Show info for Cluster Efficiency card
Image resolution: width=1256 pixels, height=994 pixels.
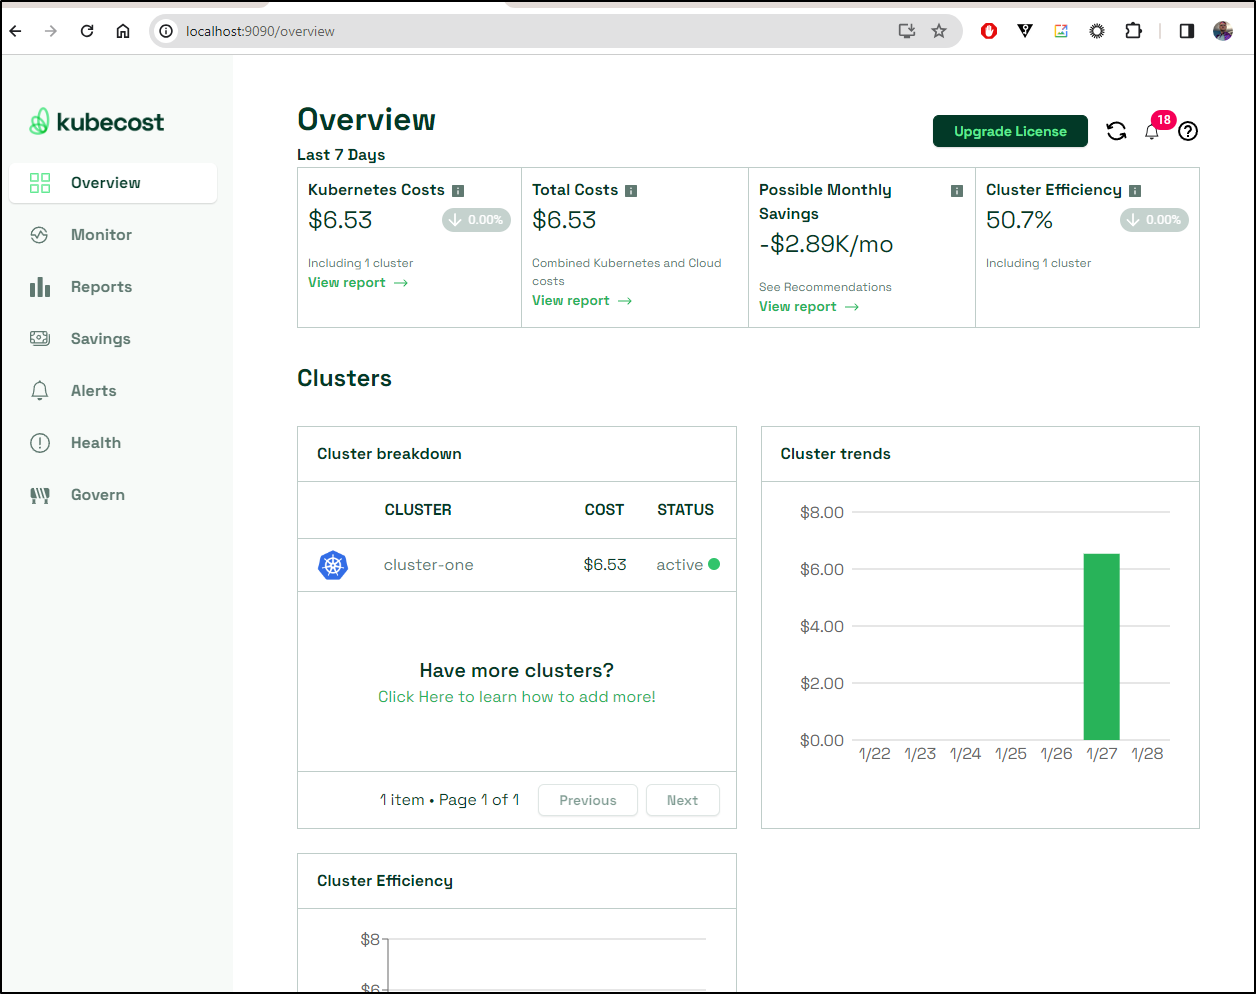(x=1135, y=191)
